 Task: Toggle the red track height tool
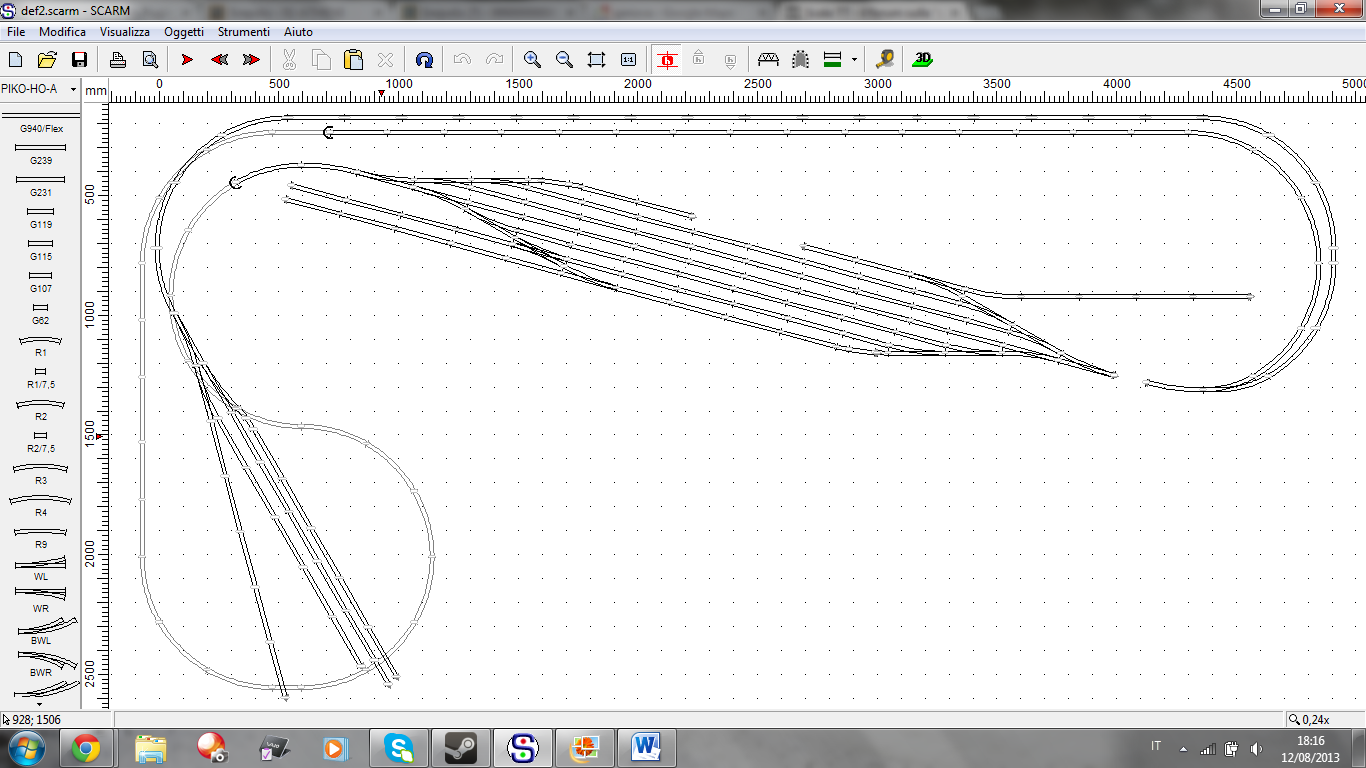pos(667,60)
